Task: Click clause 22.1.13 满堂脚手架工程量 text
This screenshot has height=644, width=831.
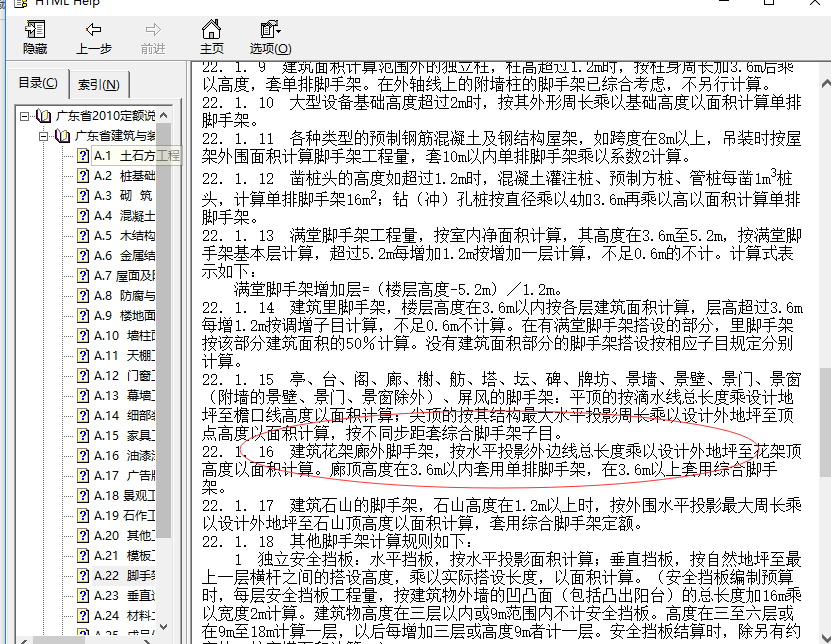Action: pos(501,253)
